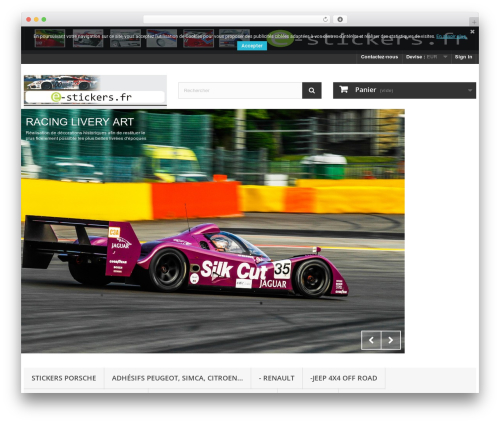Open new browser tab plus button
The image size is (500, 423).
pyautogui.click(x=474, y=22)
